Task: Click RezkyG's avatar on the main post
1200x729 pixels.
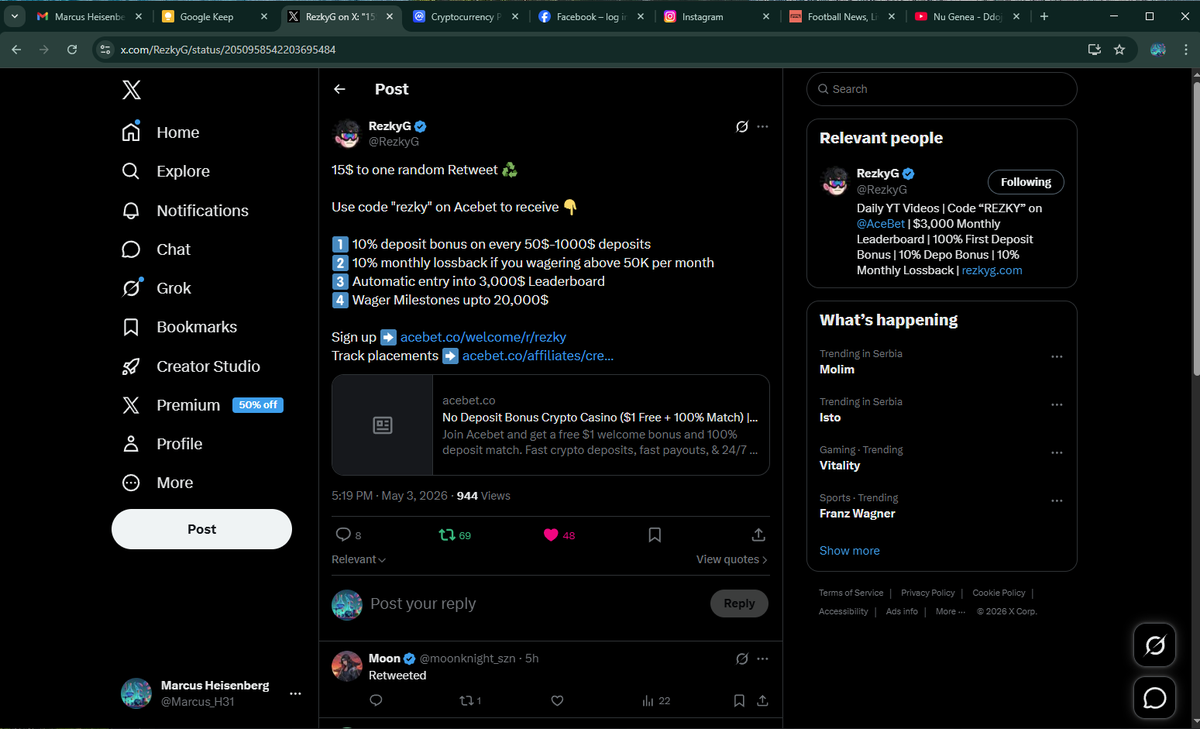Action: (x=346, y=133)
